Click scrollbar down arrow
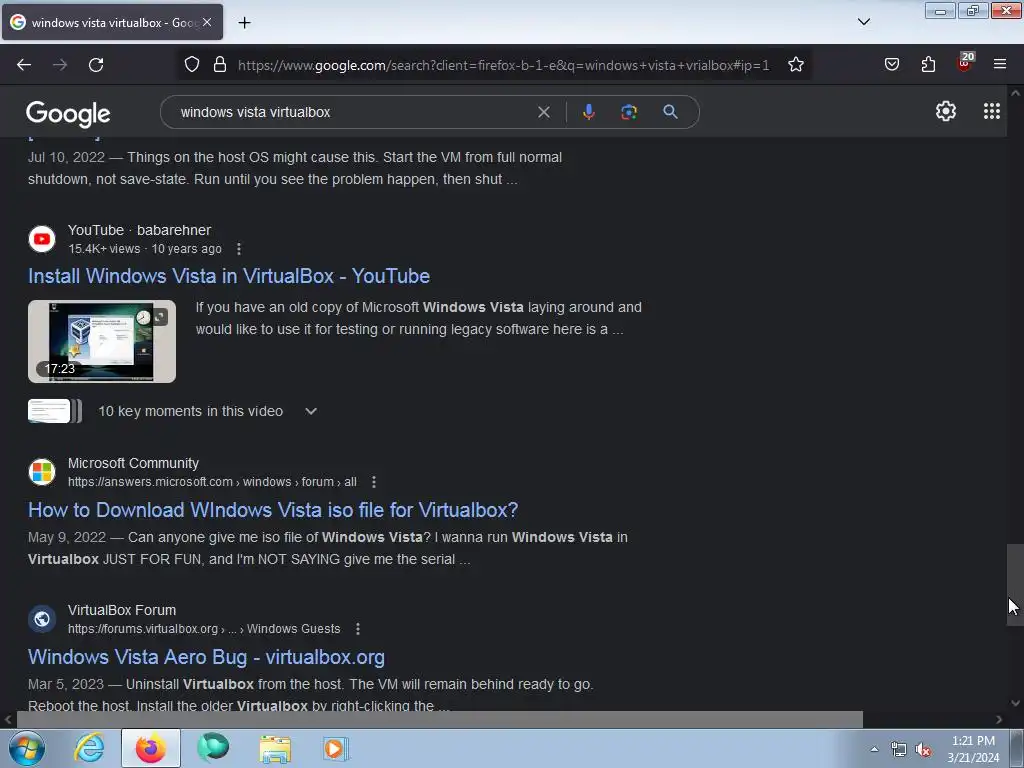Screen dimensions: 1024x768 point(1015,703)
